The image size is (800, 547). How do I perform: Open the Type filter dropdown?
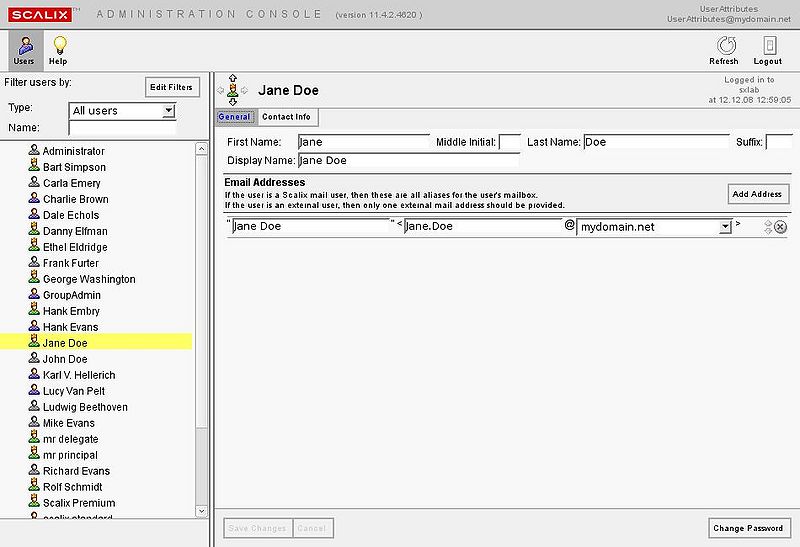click(x=168, y=111)
